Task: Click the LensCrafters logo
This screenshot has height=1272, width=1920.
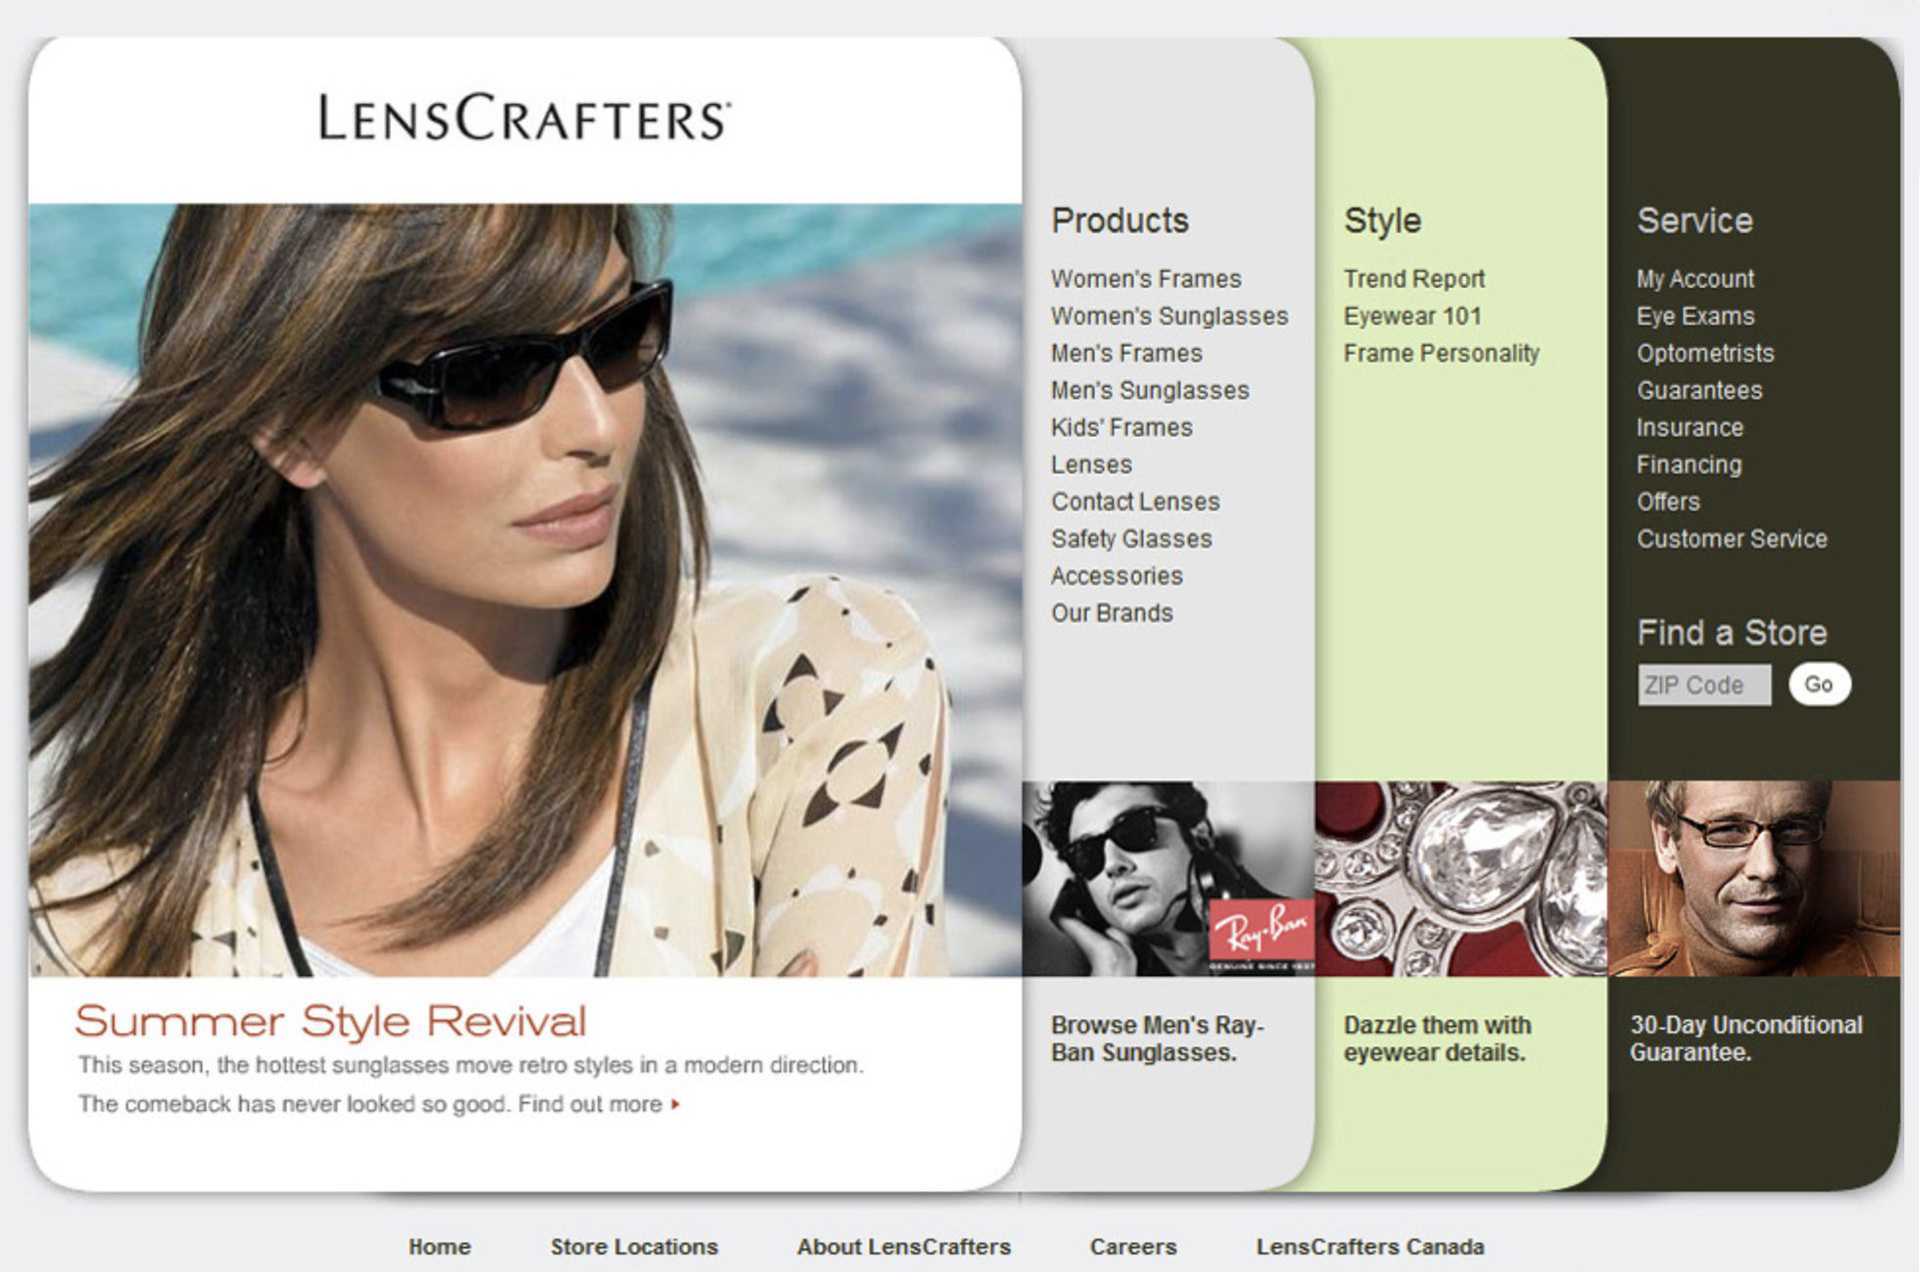Action: click(524, 117)
